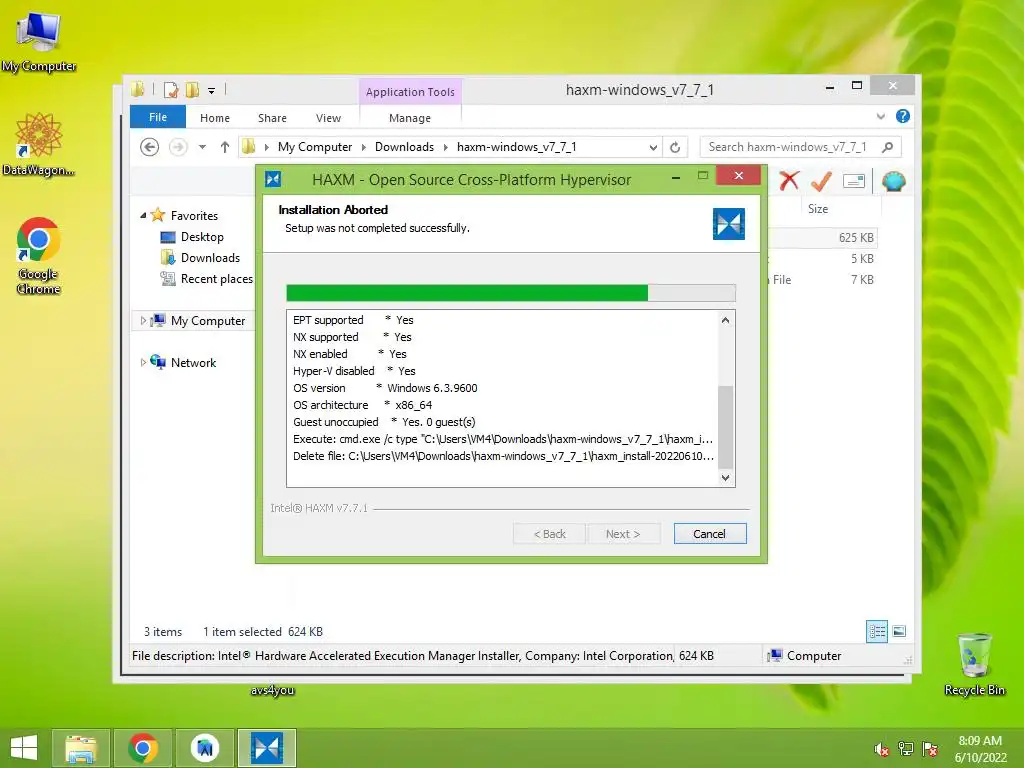Select the 'Hyper-V disabled' log line
This screenshot has width=1024, height=768.
tap(354, 371)
